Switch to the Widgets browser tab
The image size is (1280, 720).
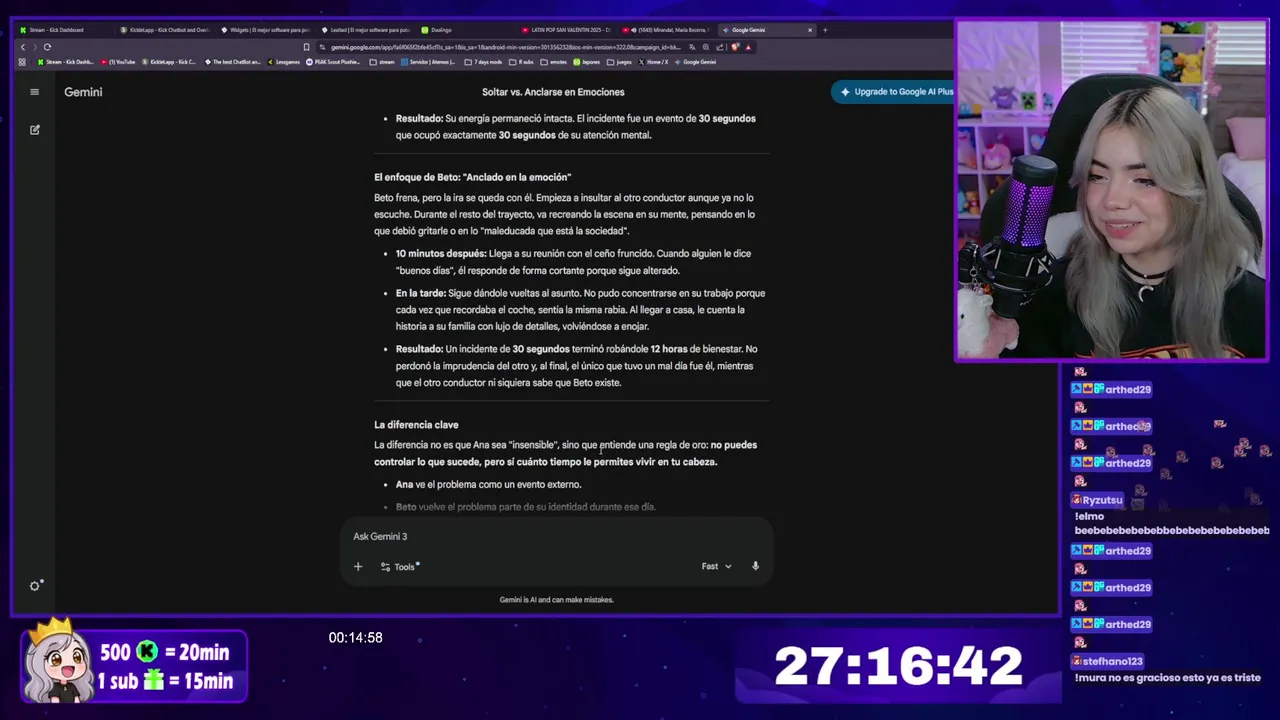pyautogui.click(x=265, y=30)
